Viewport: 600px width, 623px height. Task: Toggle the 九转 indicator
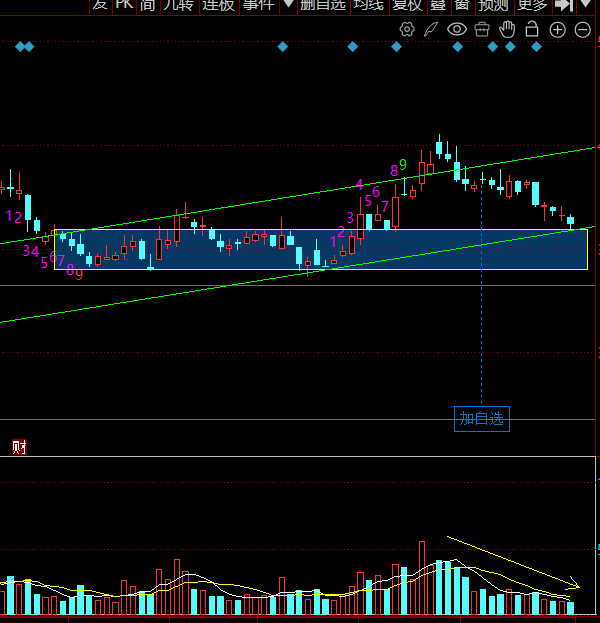pos(179,6)
